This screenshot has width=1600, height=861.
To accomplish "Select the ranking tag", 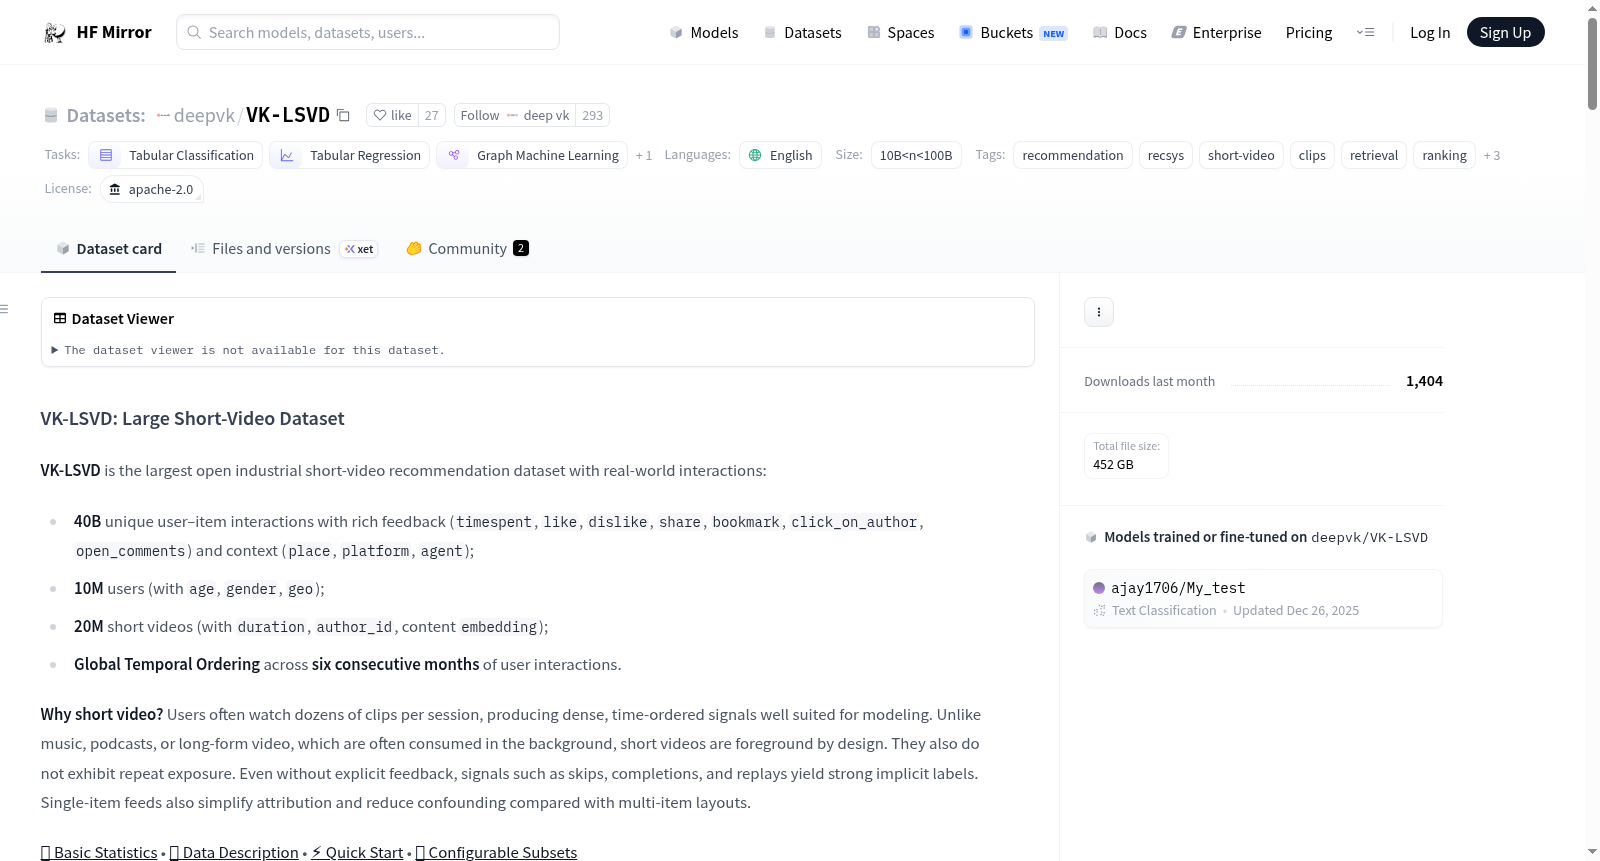I will tap(1444, 155).
